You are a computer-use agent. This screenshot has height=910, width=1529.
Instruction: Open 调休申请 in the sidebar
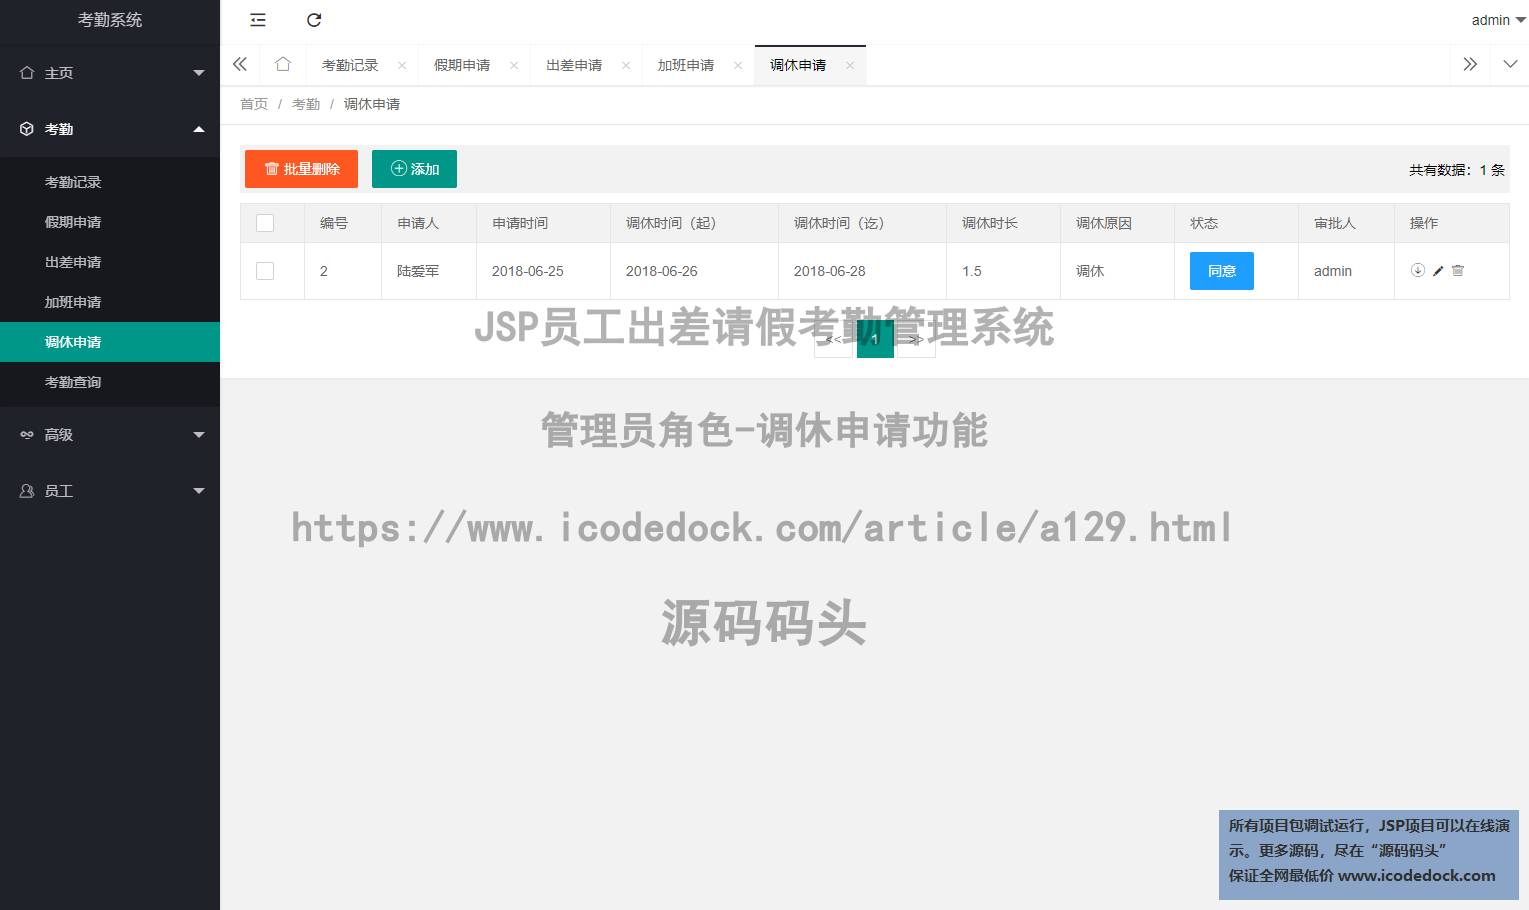click(x=110, y=342)
